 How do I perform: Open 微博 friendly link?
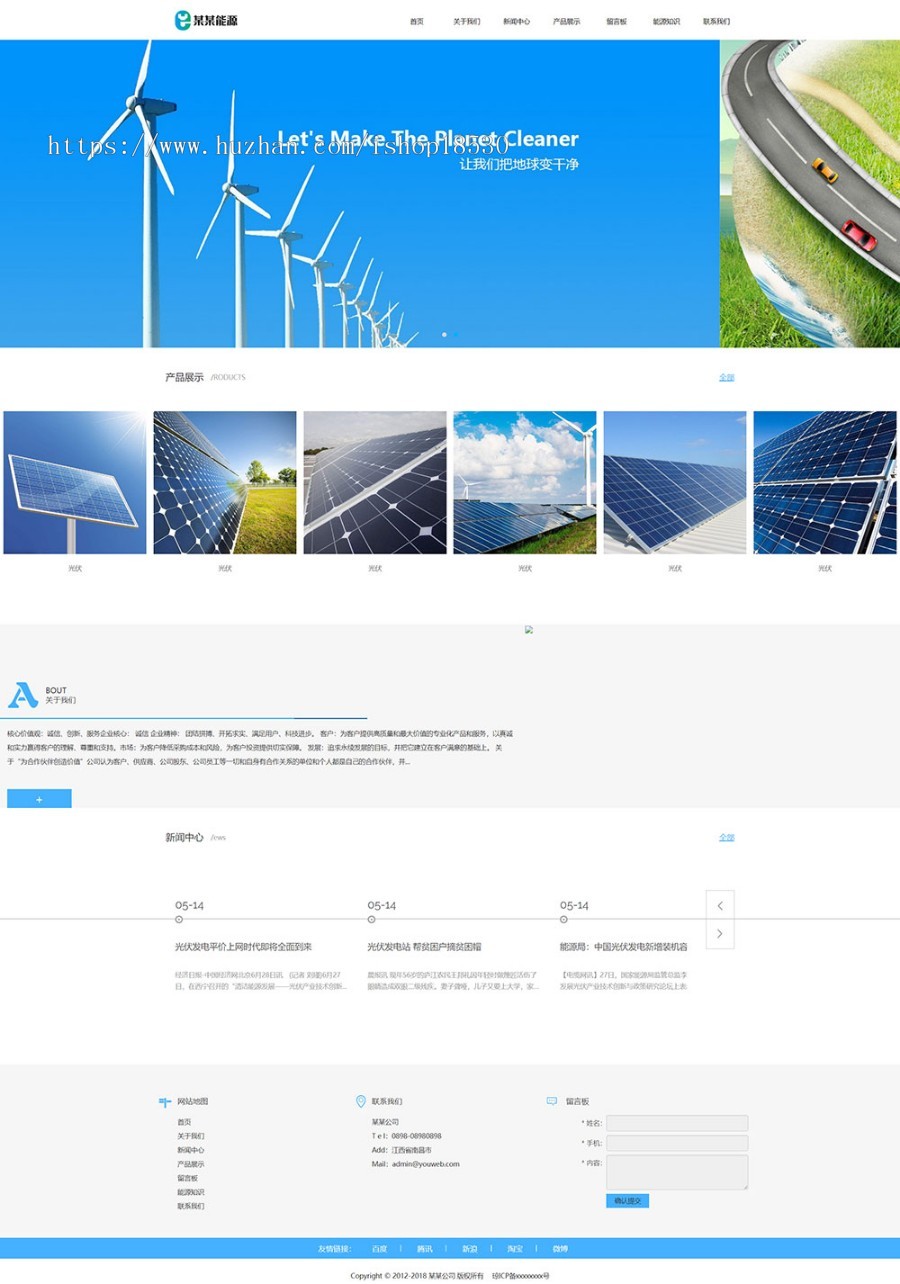[560, 1248]
